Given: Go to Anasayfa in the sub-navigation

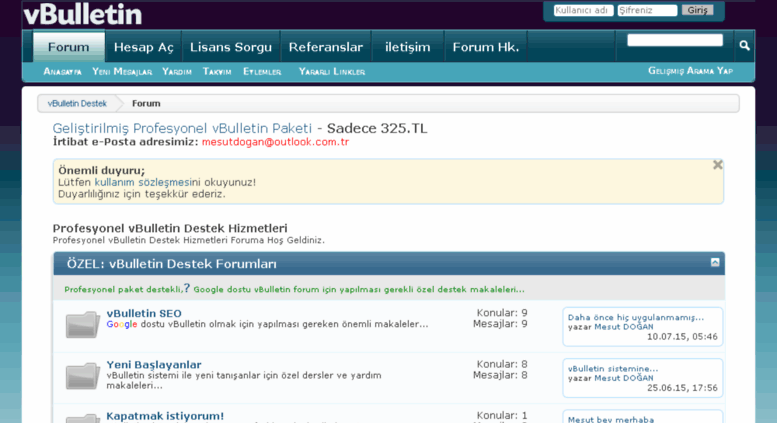Looking at the screenshot, I should [62, 72].
